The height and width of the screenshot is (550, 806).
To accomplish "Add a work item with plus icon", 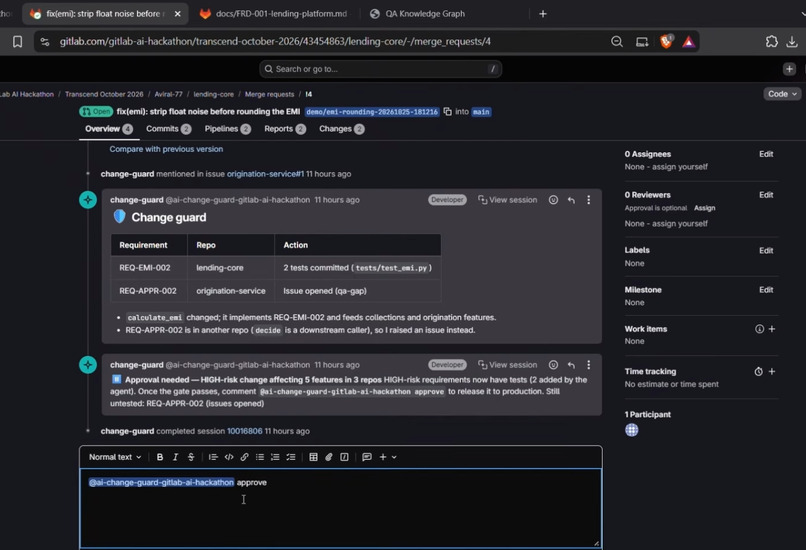I will click(772, 329).
